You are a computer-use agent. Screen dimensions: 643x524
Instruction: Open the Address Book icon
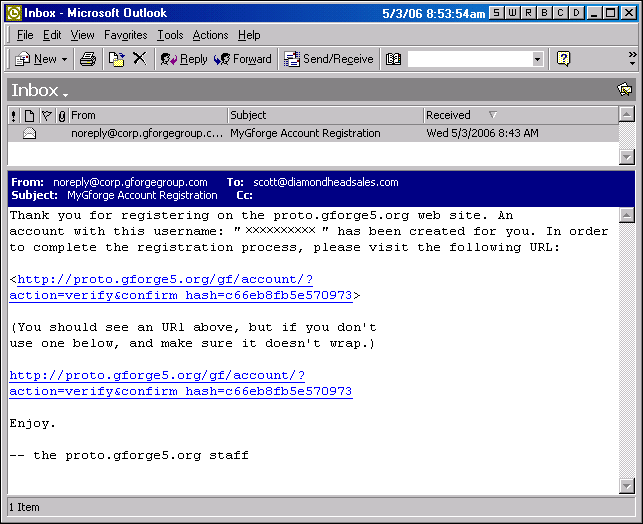[x=393, y=59]
